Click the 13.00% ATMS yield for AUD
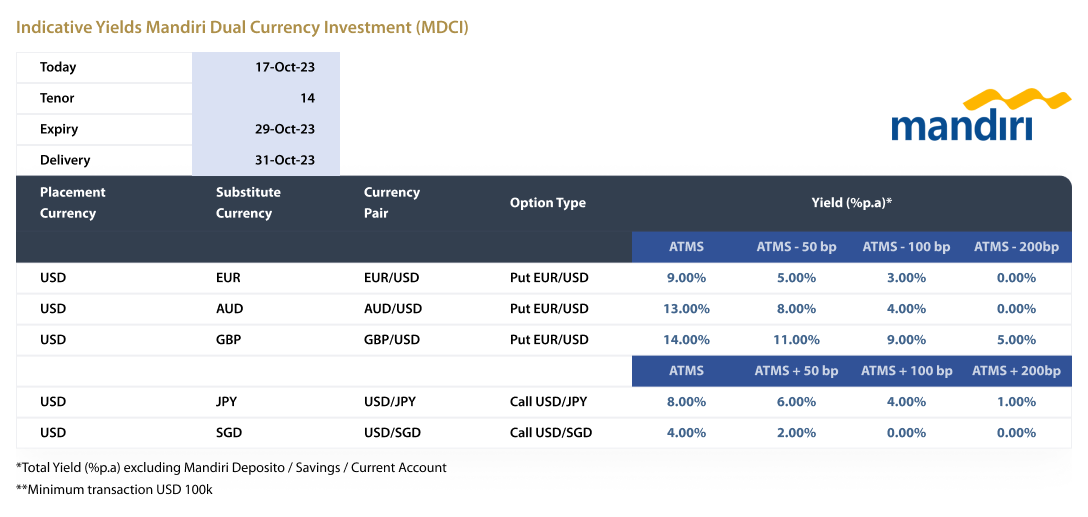Screen dimensions: 1088x517 (686, 309)
